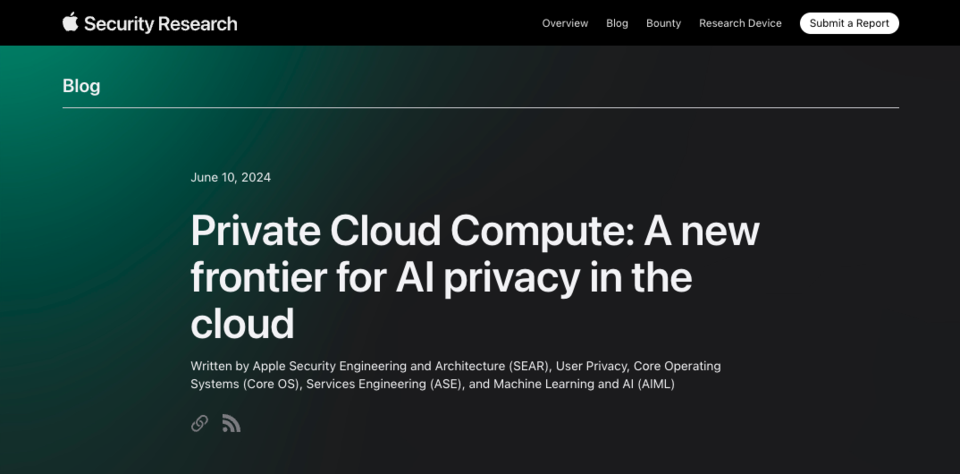Open the RSS feed icon
Image resolution: width=960 pixels, height=474 pixels.
tap(231, 423)
